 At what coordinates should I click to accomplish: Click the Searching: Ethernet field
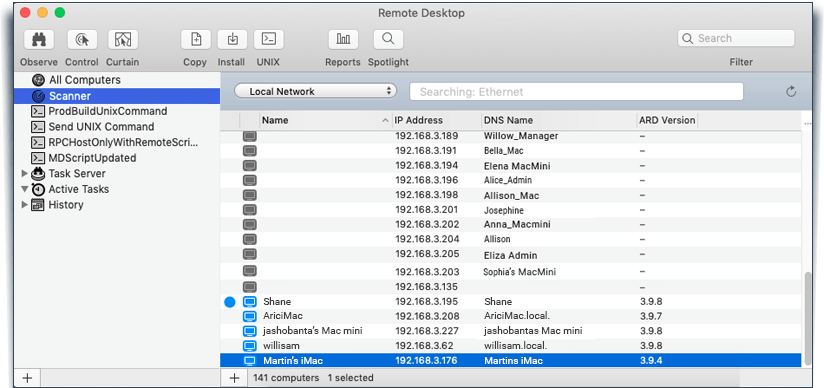[576, 91]
